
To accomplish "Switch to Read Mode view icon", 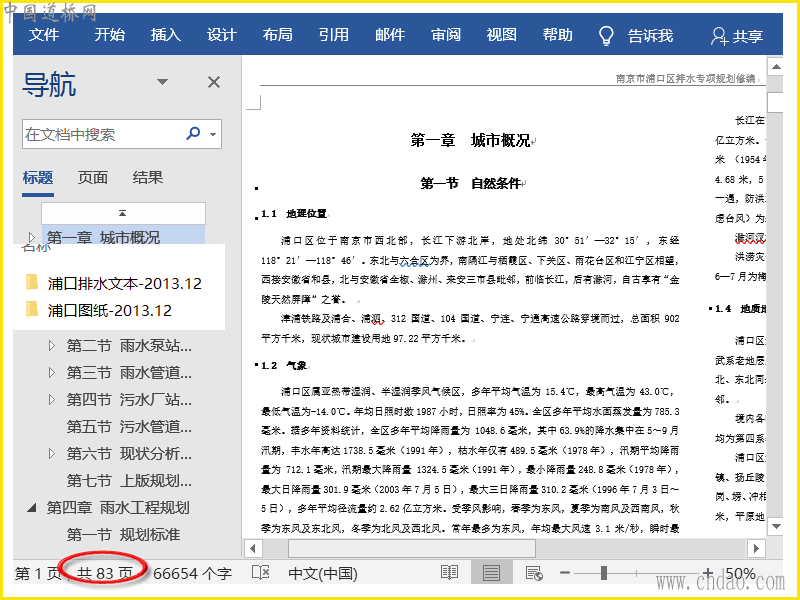I will pyautogui.click(x=449, y=572).
